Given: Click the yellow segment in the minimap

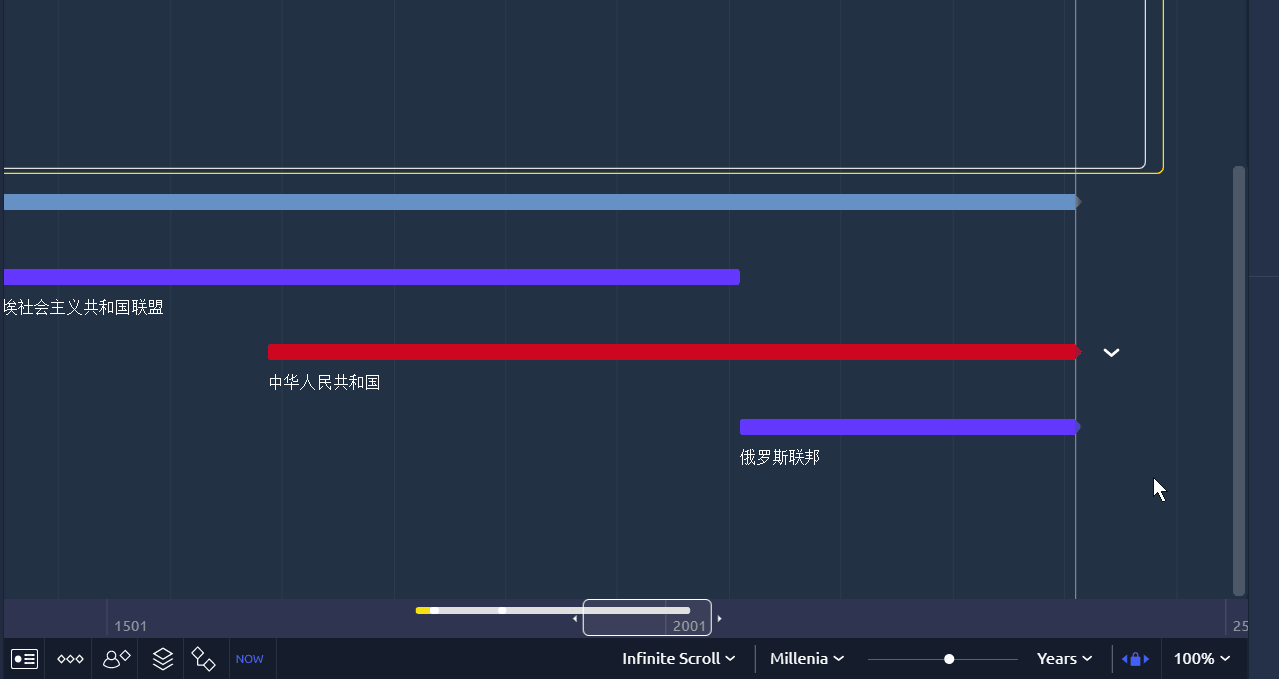Looking at the screenshot, I should [x=423, y=610].
